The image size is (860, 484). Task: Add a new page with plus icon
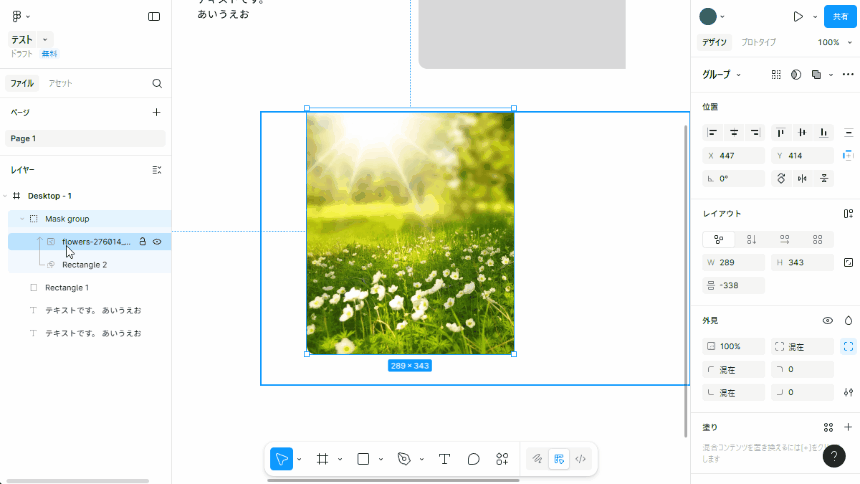point(156,113)
